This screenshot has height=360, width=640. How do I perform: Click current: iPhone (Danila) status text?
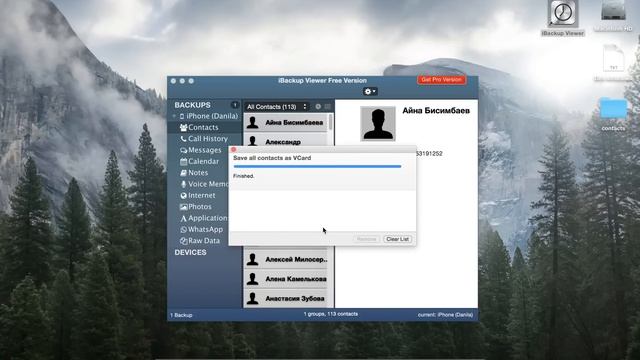pos(445,315)
